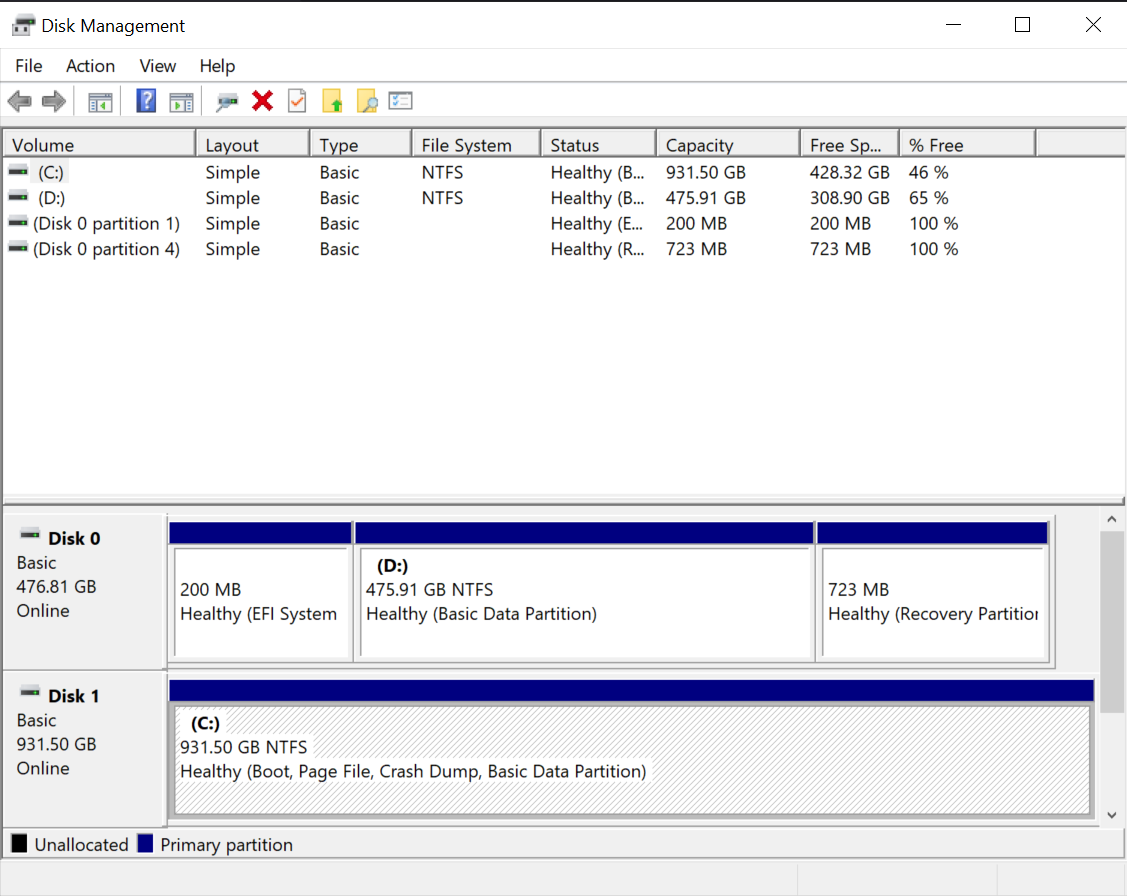Sort by the Free Space column header
The image size is (1127, 896).
click(x=850, y=144)
